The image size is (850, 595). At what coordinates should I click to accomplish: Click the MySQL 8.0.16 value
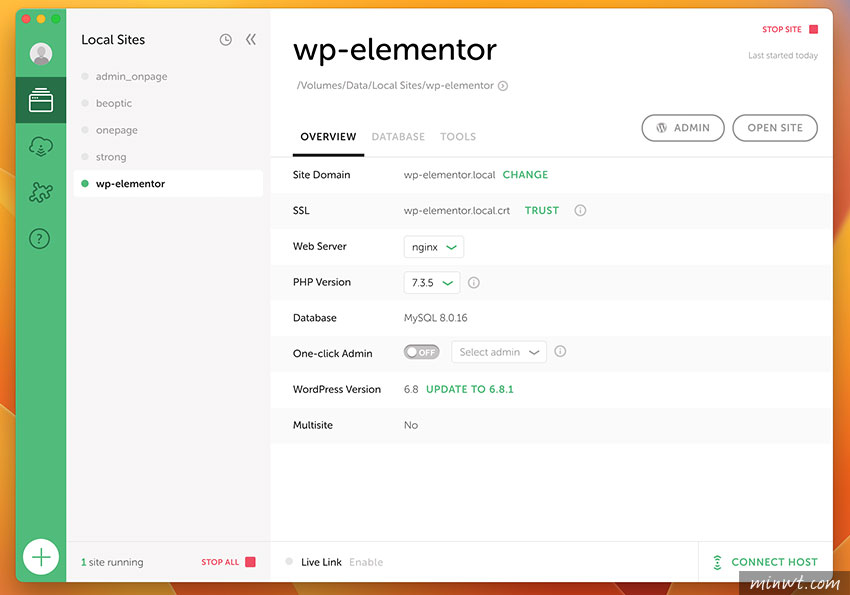tap(435, 318)
